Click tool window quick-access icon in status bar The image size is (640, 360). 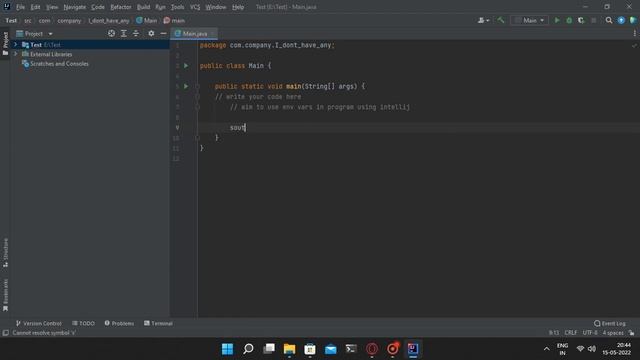[x=6, y=333]
